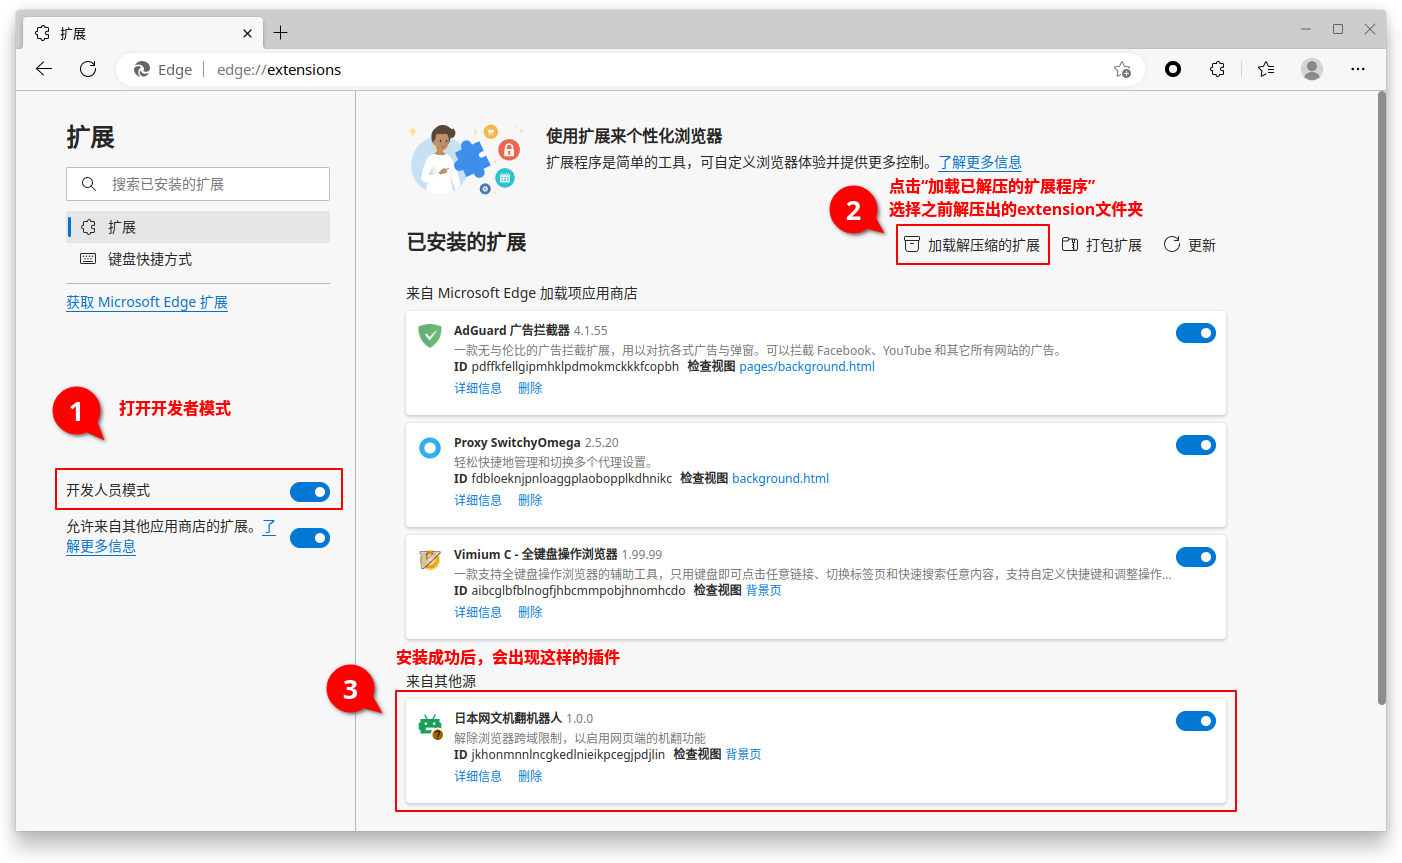Disable the AdGuard 广告拦截器 extension
The width and height of the screenshot is (1402, 863).
click(1196, 333)
